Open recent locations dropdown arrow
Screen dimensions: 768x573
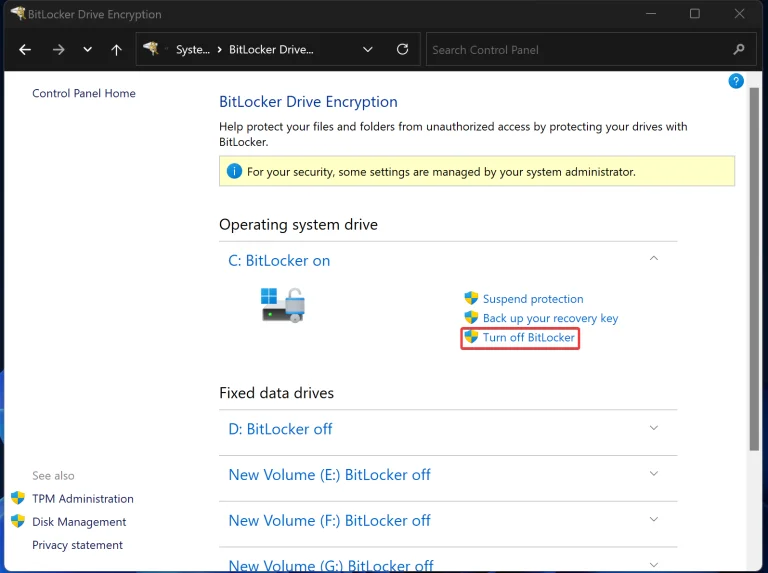[x=87, y=49]
